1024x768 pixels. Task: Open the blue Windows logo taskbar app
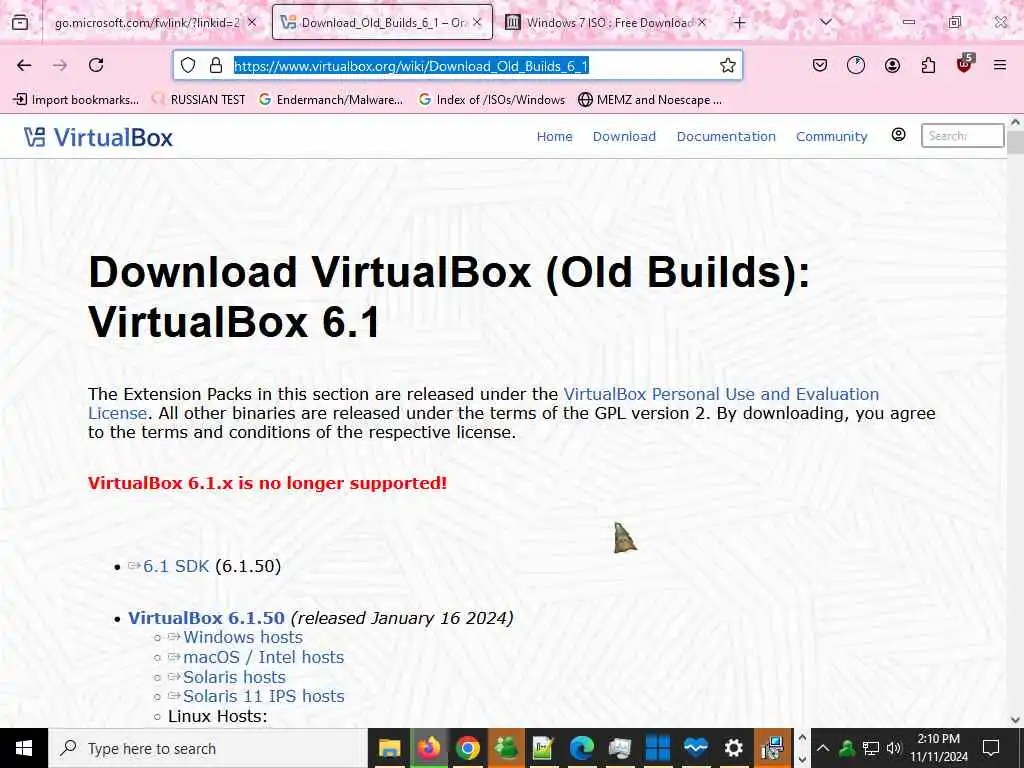658,748
